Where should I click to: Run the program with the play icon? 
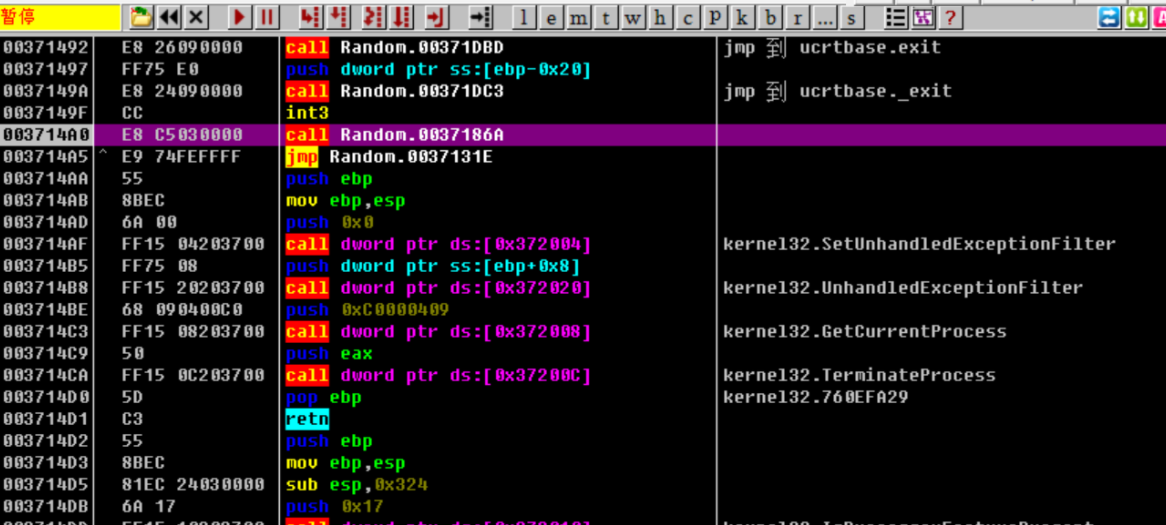pos(240,17)
